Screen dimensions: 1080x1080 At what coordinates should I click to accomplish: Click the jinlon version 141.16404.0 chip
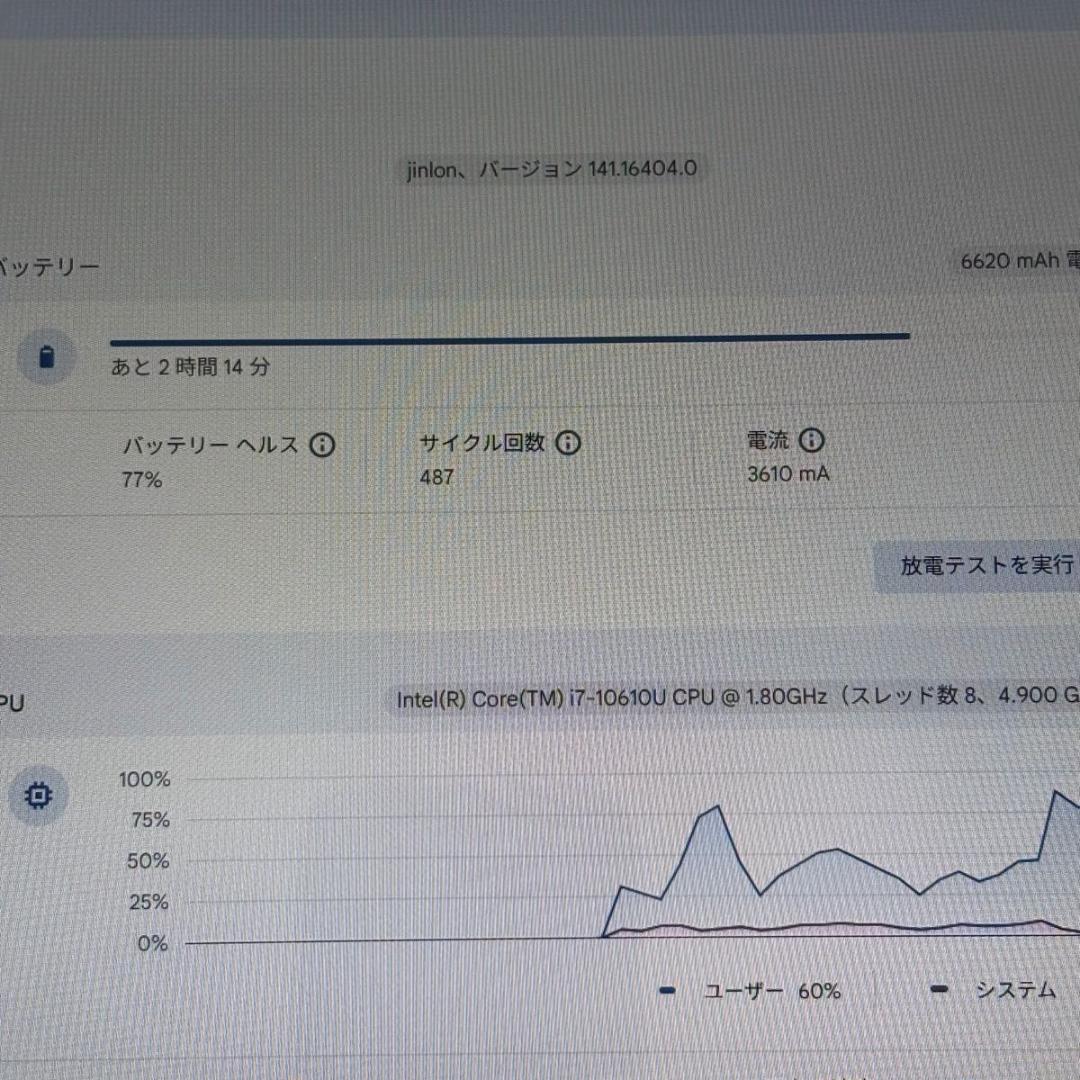551,169
